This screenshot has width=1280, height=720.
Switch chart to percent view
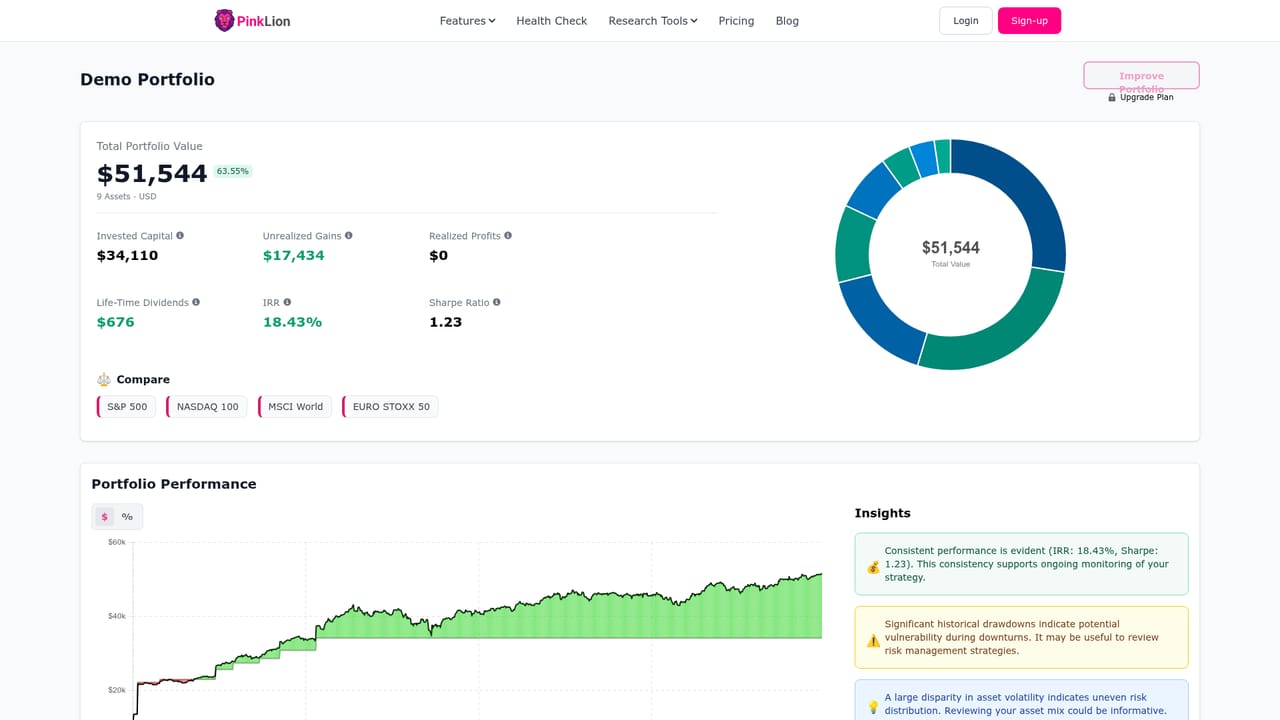127,517
